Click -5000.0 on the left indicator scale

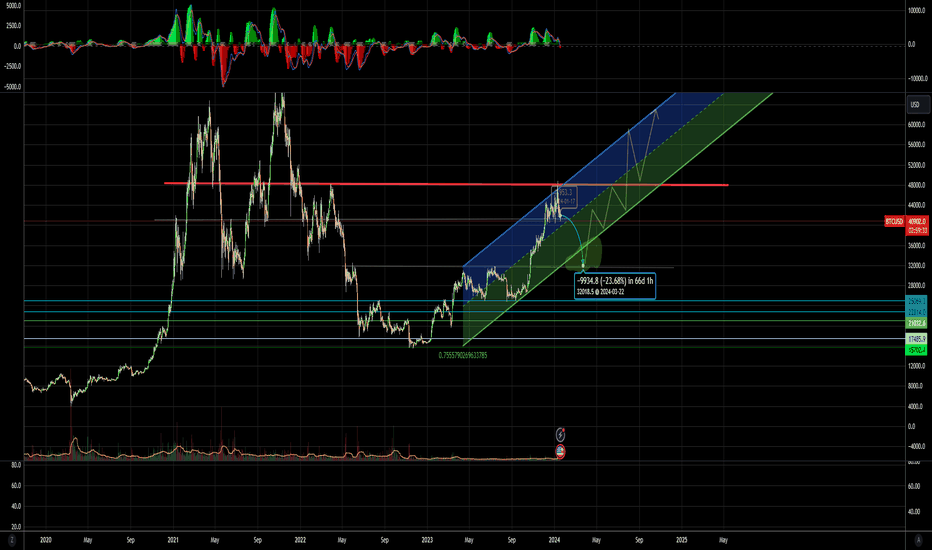(12, 87)
